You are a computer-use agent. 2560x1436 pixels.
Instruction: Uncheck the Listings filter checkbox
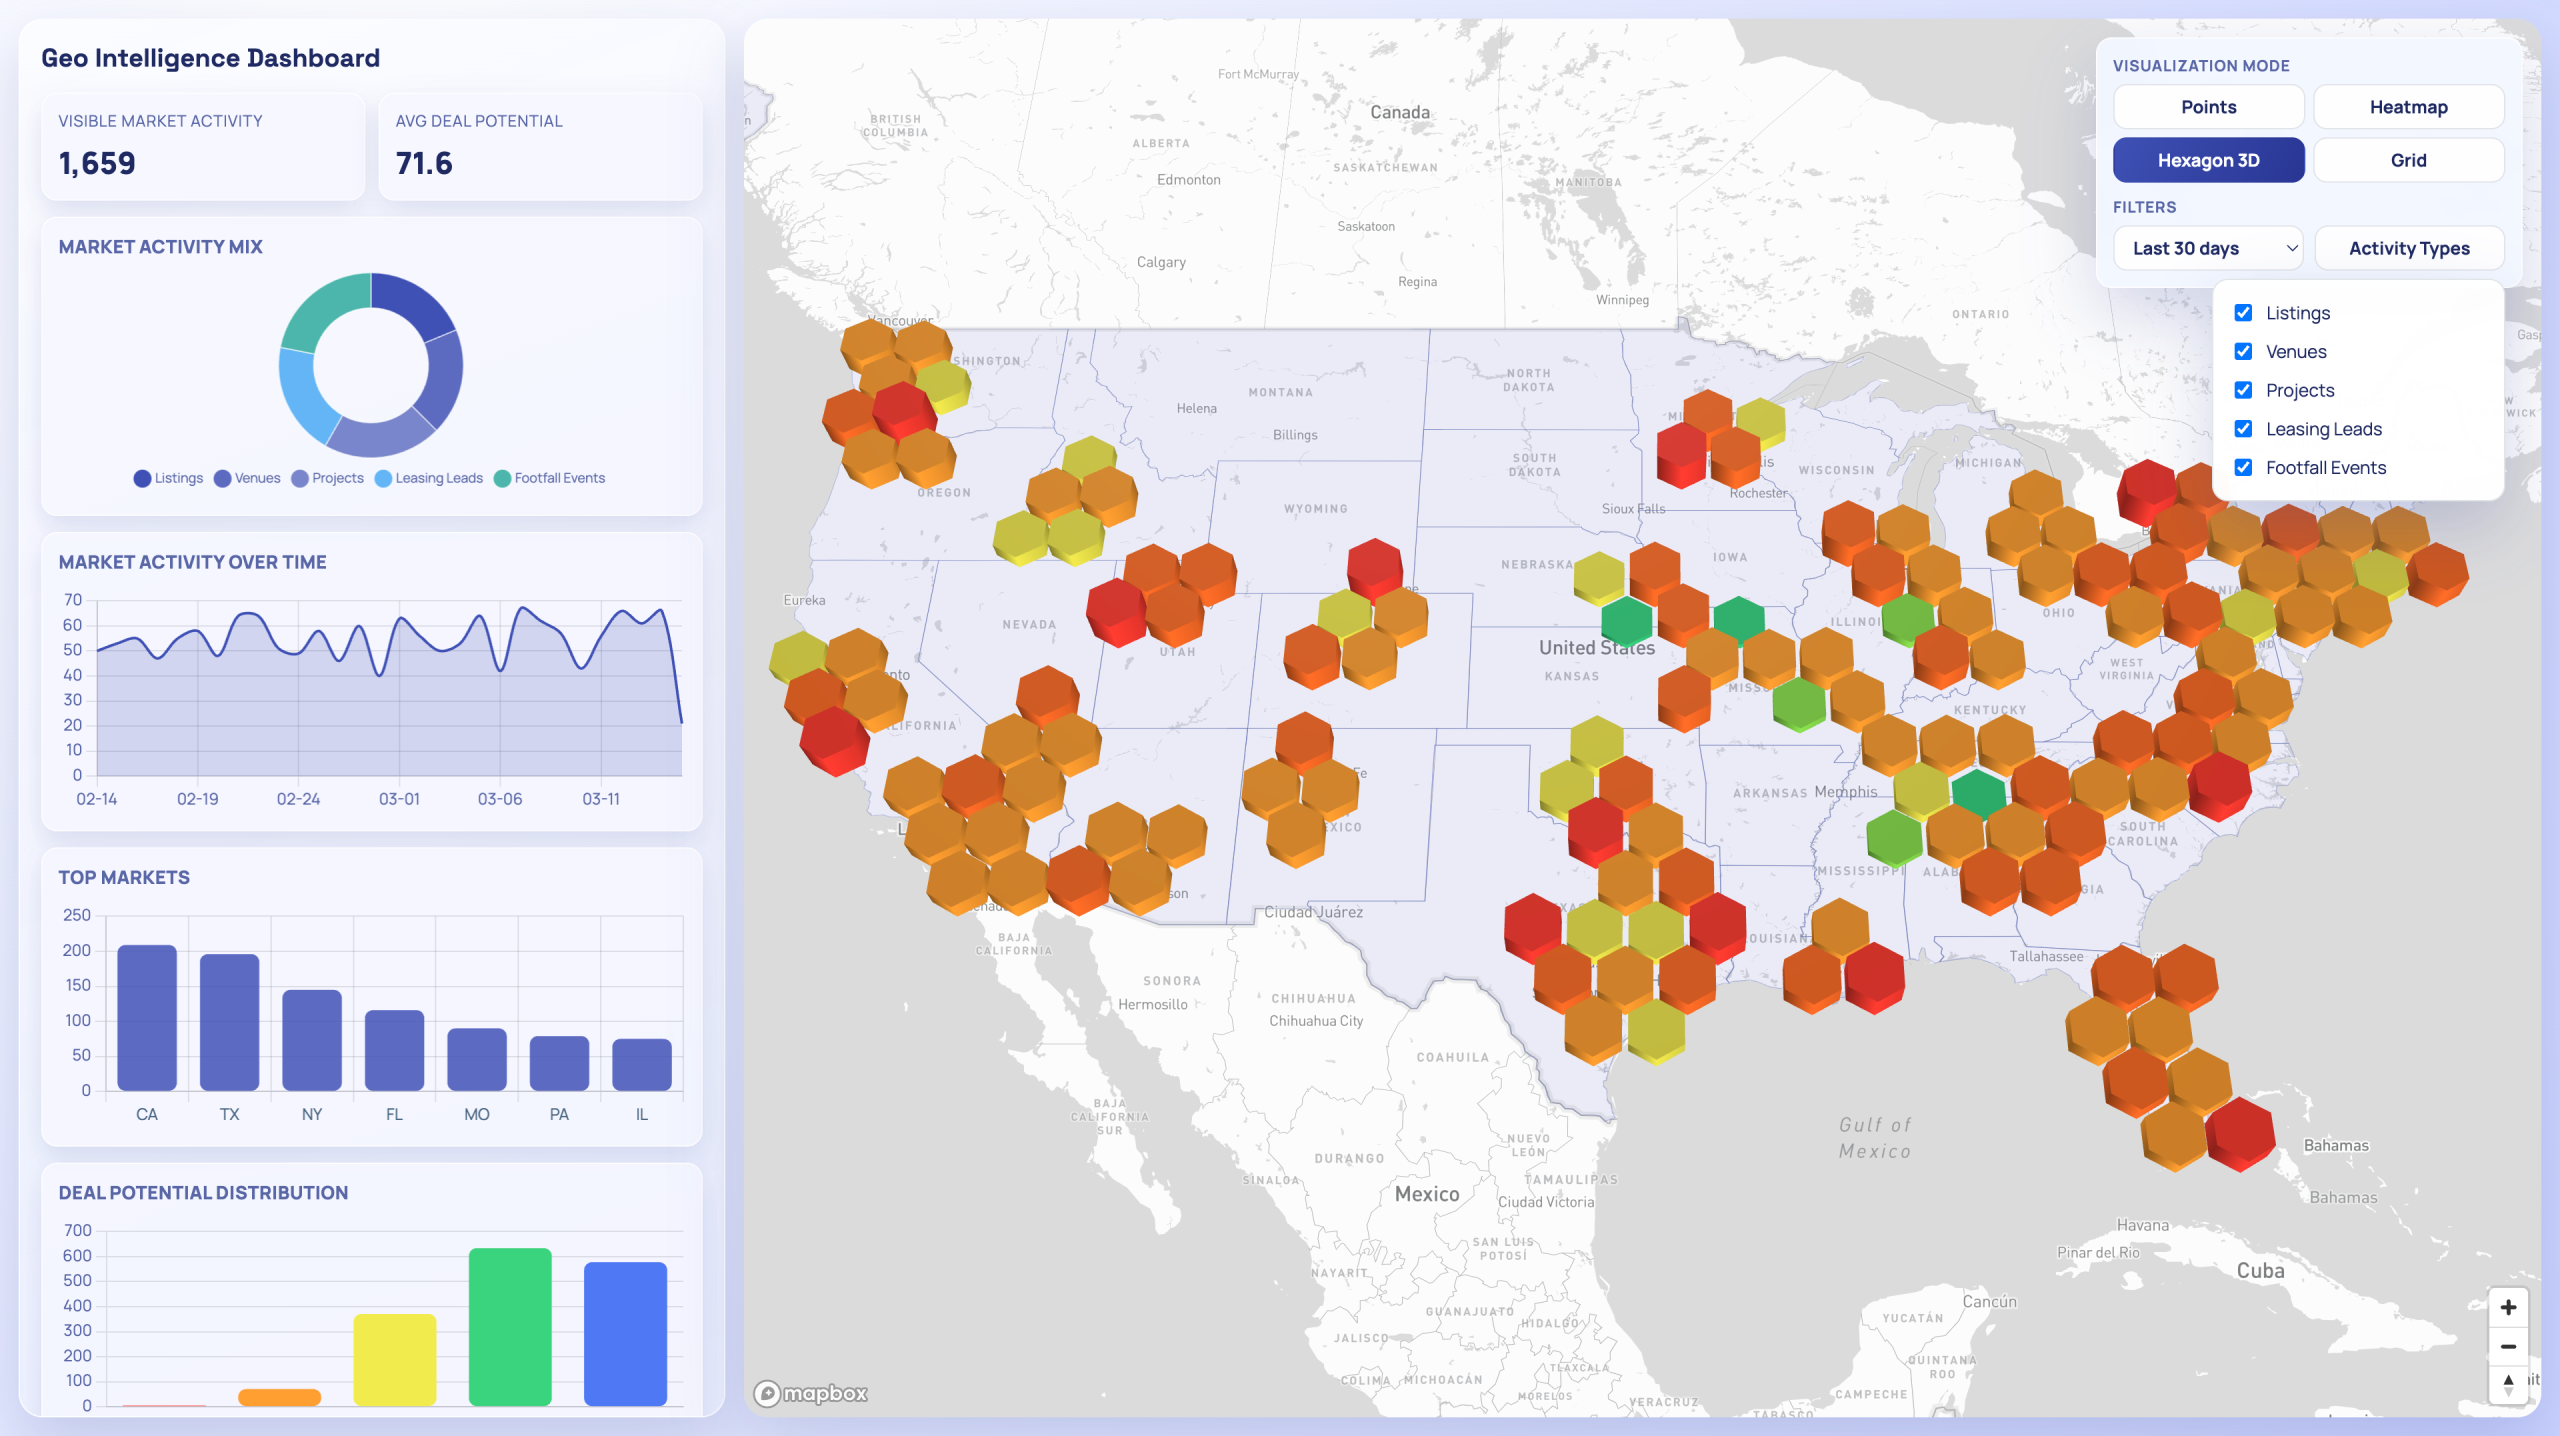(x=2244, y=312)
